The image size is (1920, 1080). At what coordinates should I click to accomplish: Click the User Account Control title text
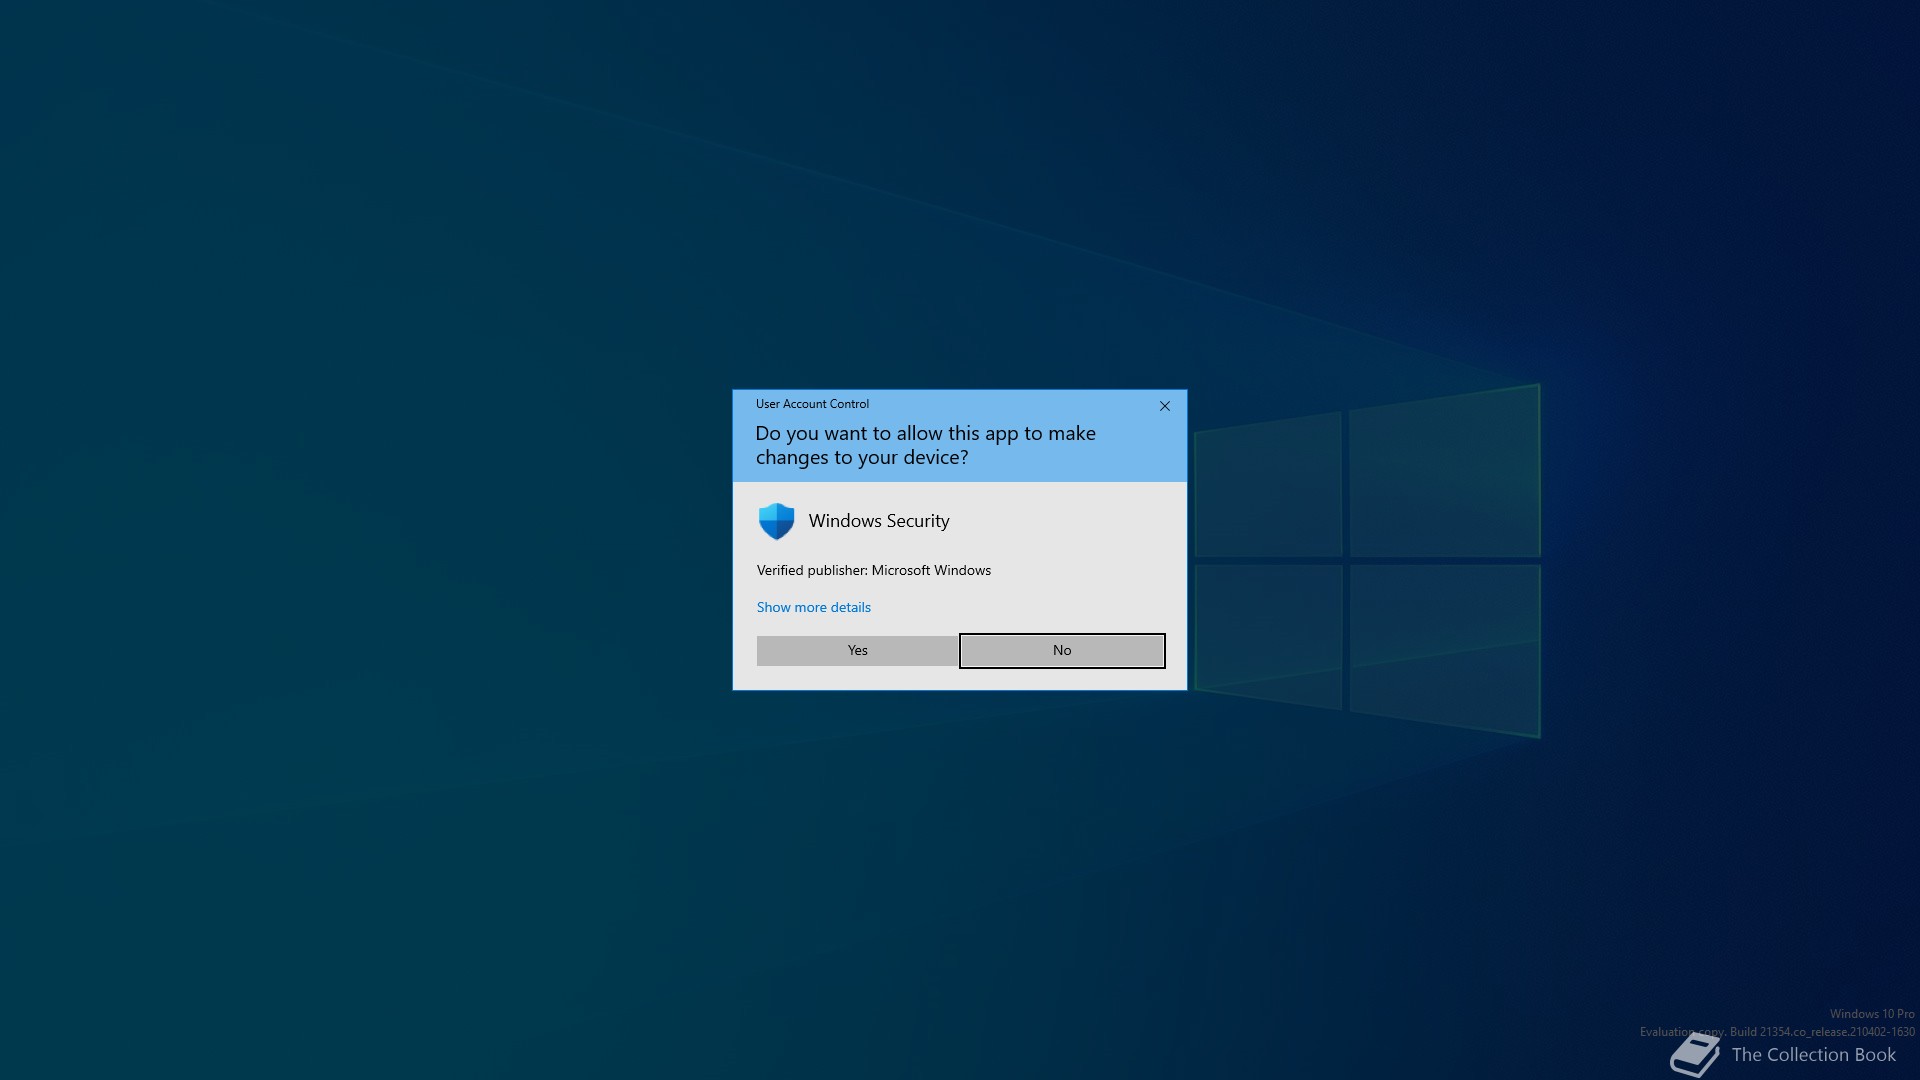pyautogui.click(x=812, y=404)
